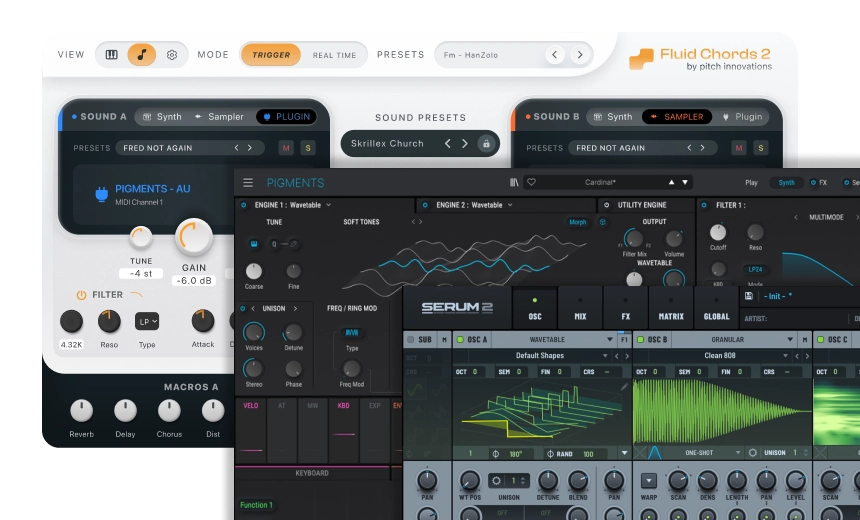860x520 pixels.
Task: Go to previous sound preset before Skrillex Church
Action: coord(448,144)
